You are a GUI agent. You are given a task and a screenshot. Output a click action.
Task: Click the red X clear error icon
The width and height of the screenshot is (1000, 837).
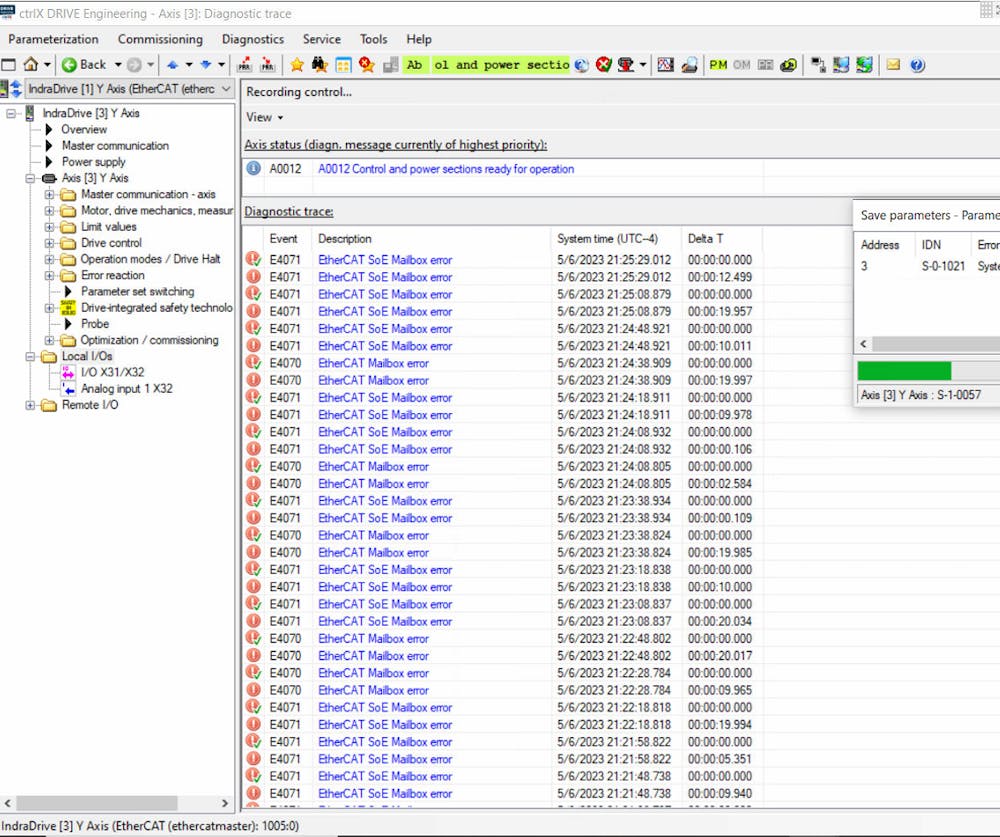click(604, 65)
